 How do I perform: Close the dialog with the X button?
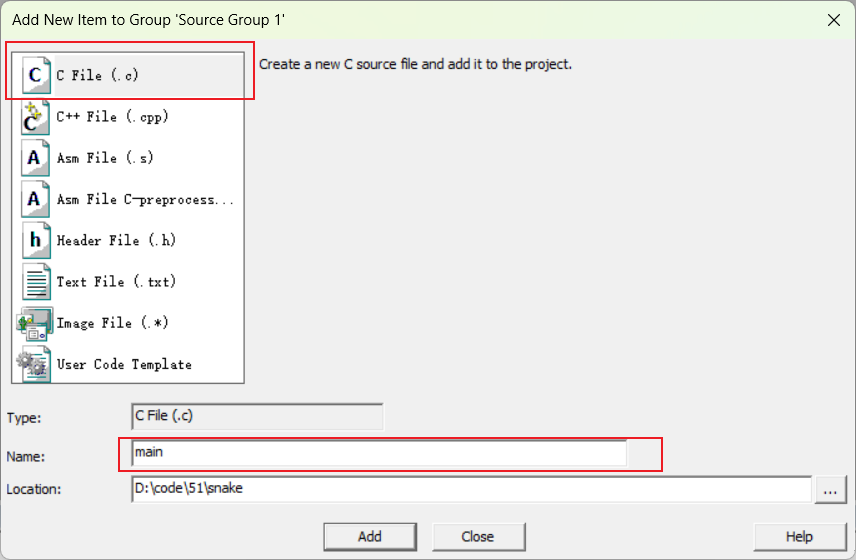[x=834, y=20]
